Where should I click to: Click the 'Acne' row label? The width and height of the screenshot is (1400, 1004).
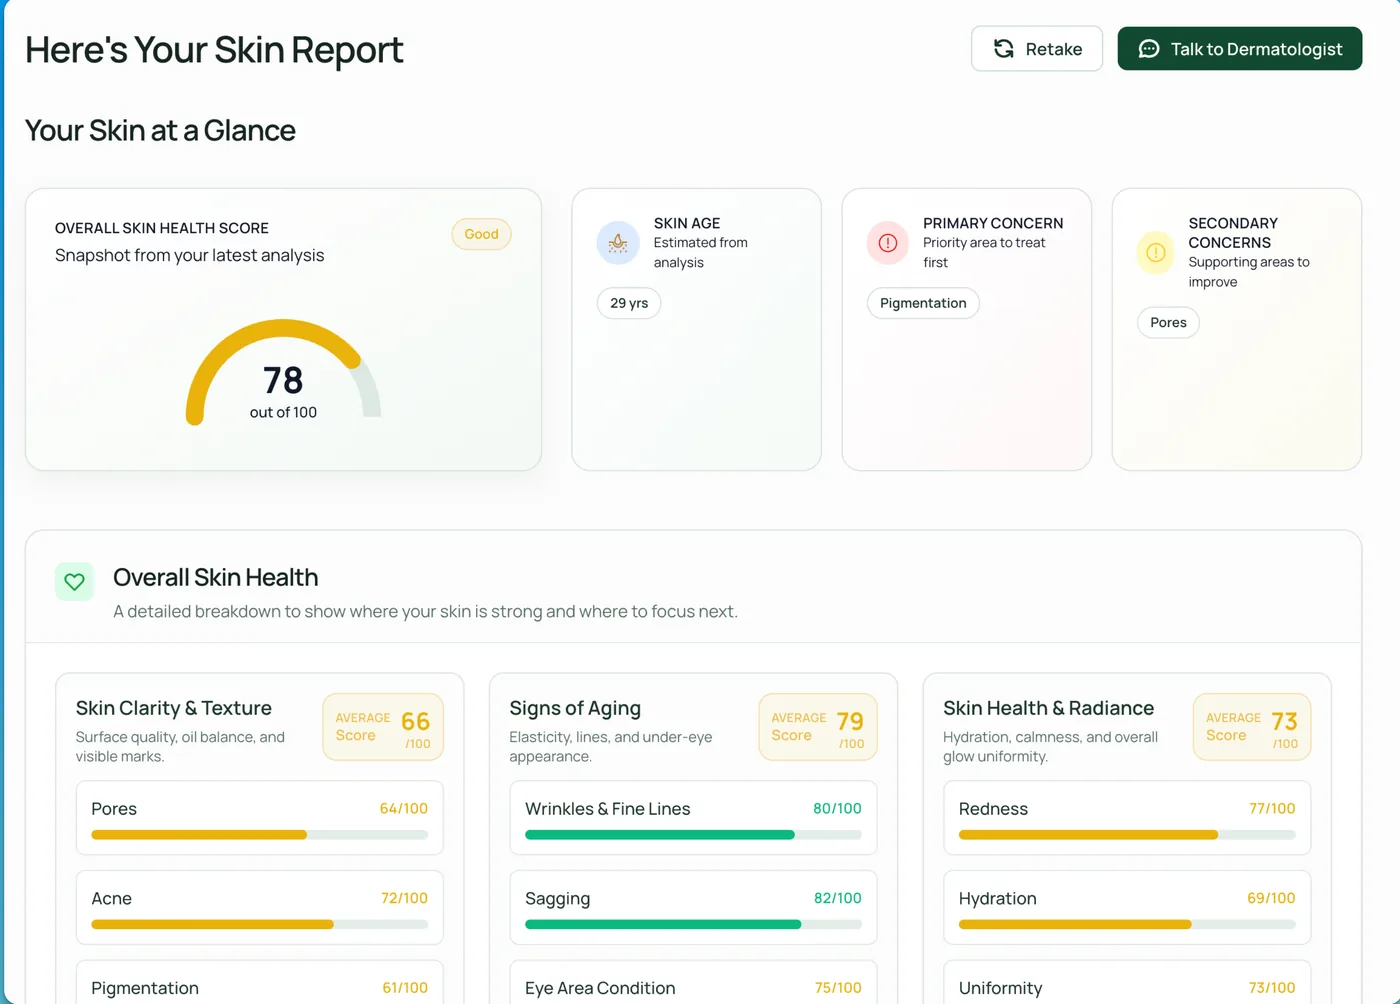pos(111,898)
